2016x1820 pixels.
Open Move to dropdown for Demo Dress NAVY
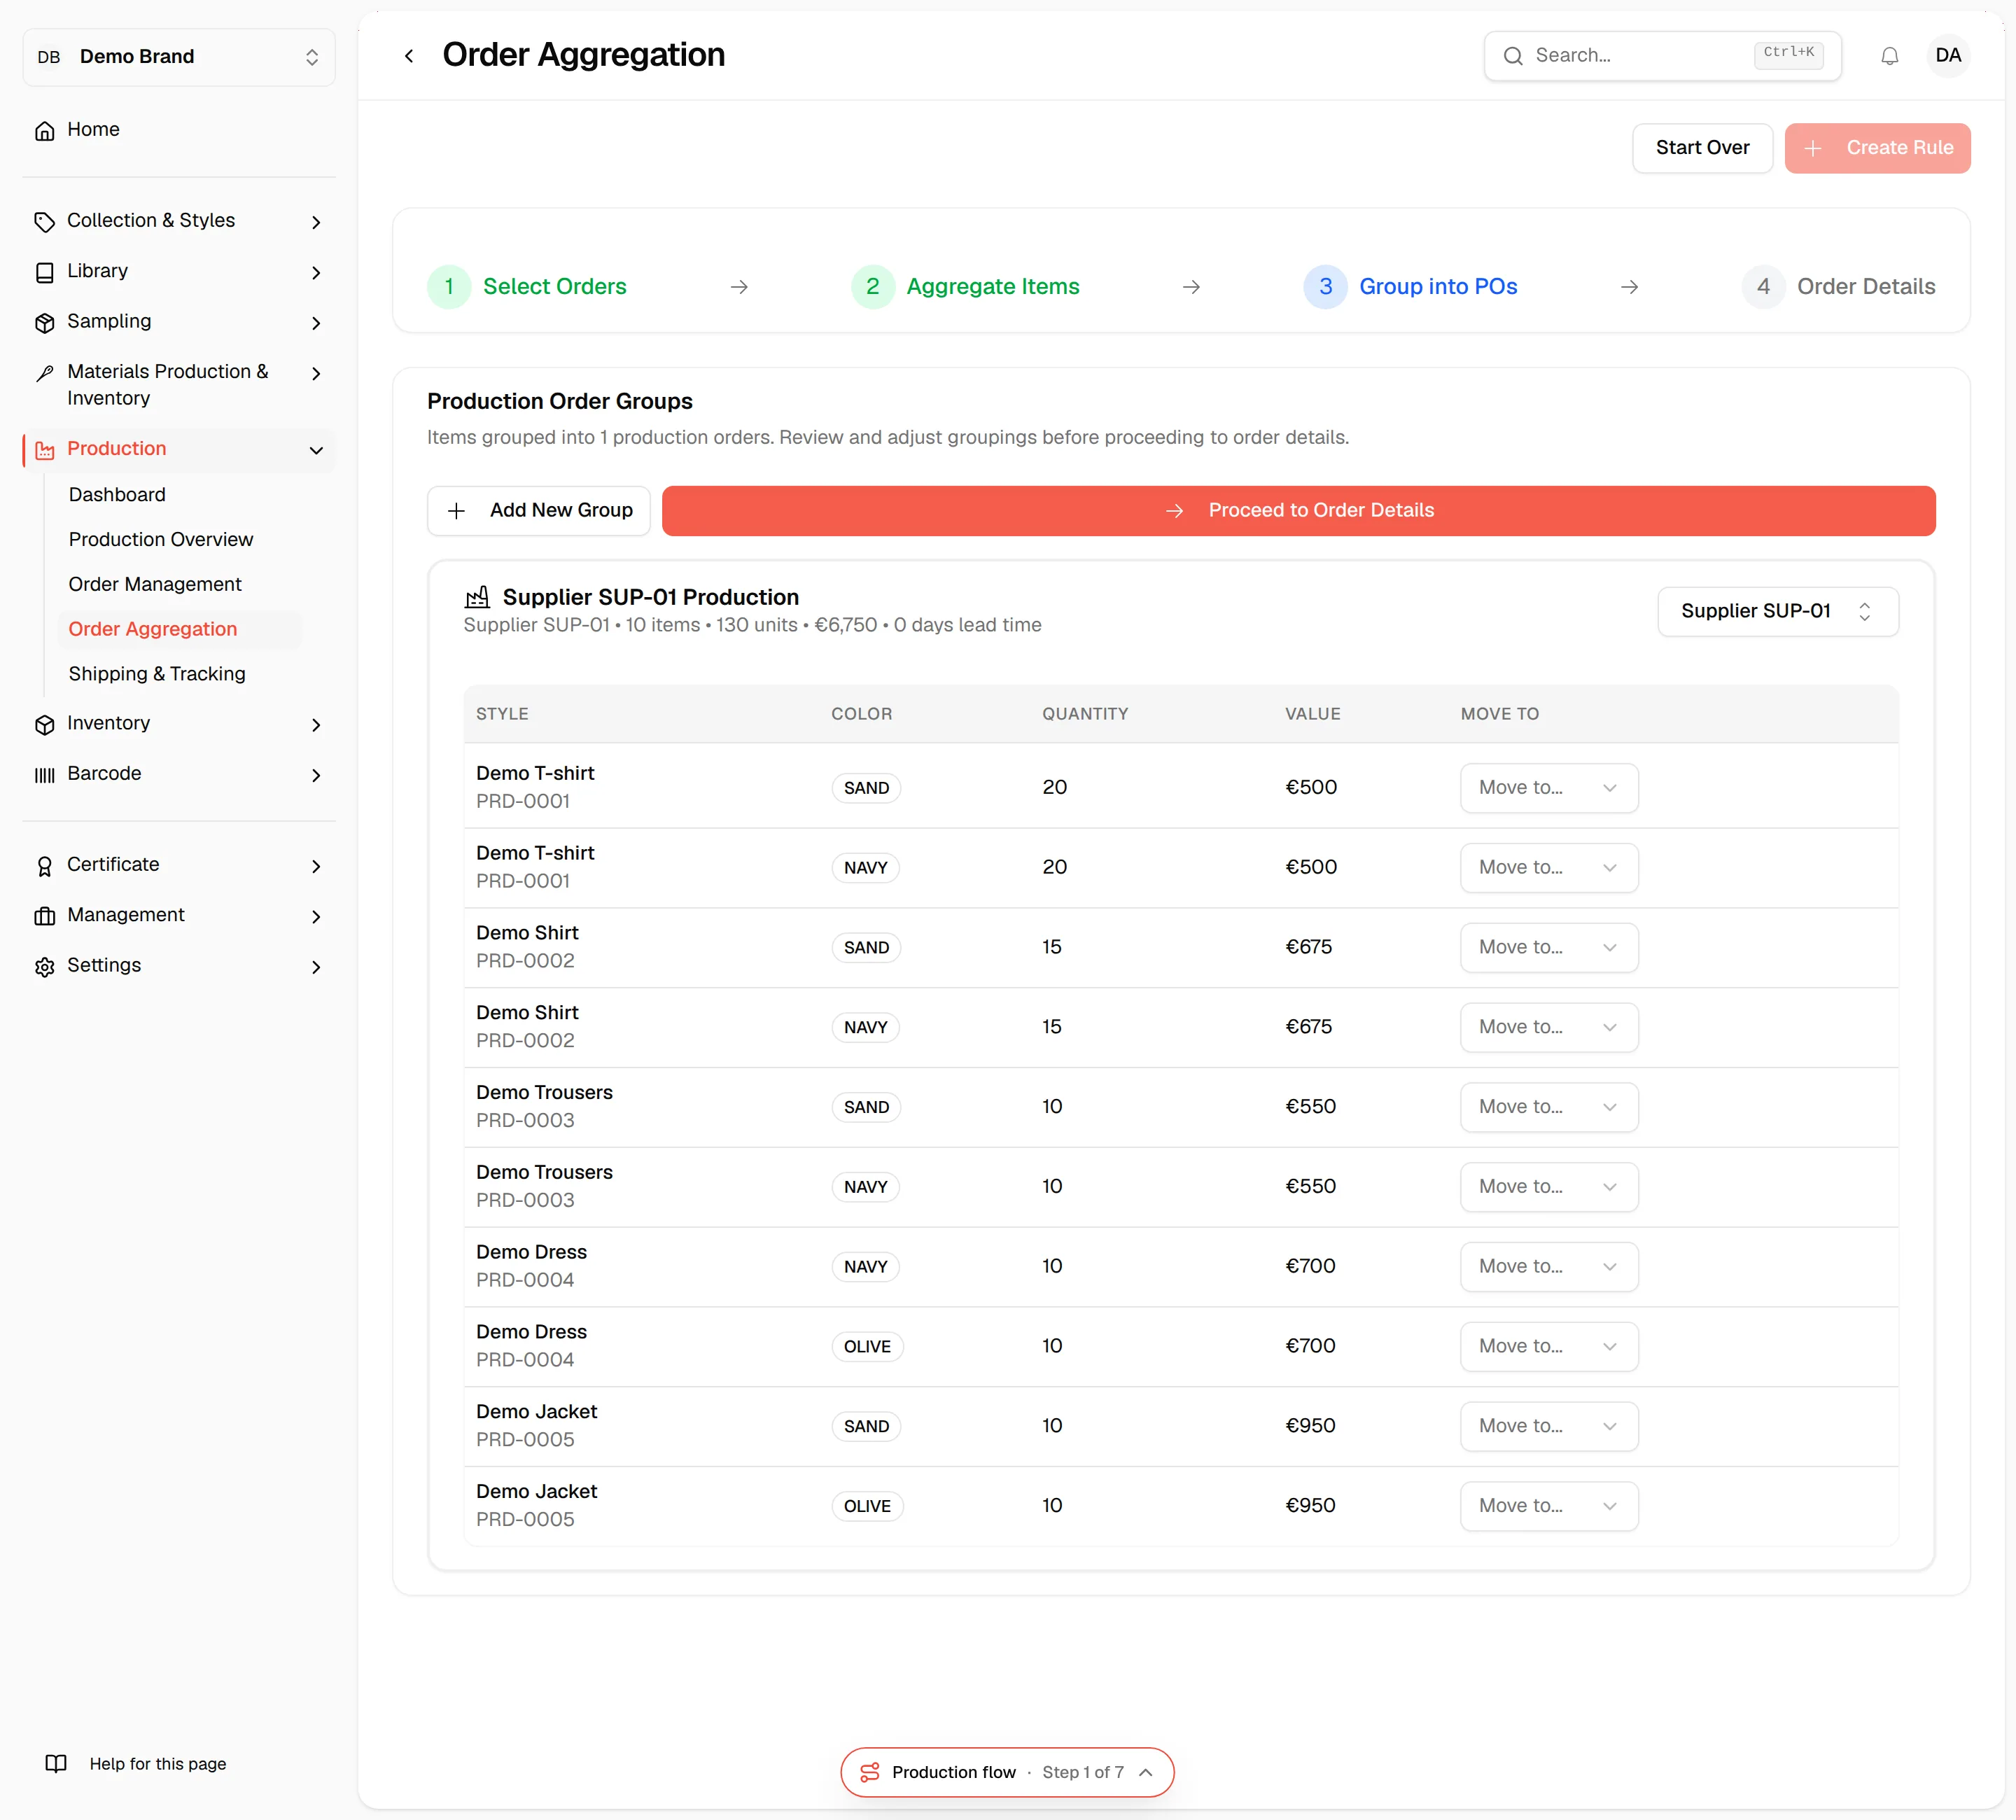(1548, 1266)
